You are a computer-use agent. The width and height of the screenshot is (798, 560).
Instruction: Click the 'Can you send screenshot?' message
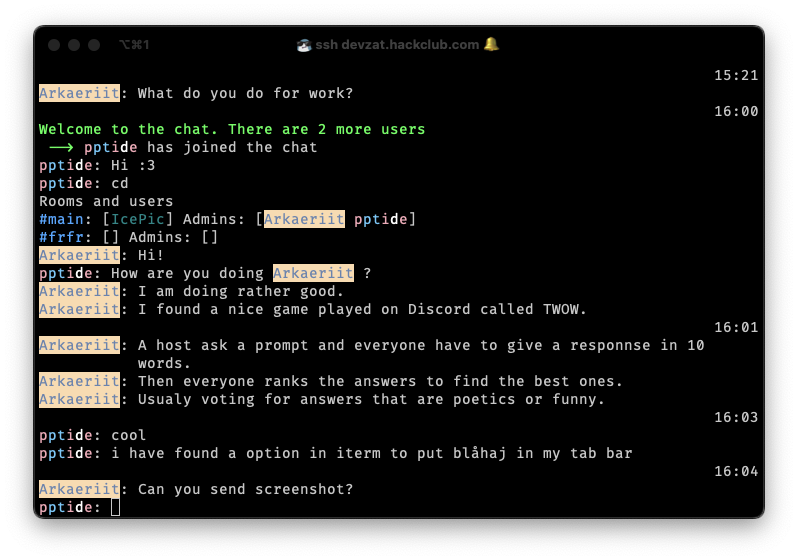[x=245, y=489]
